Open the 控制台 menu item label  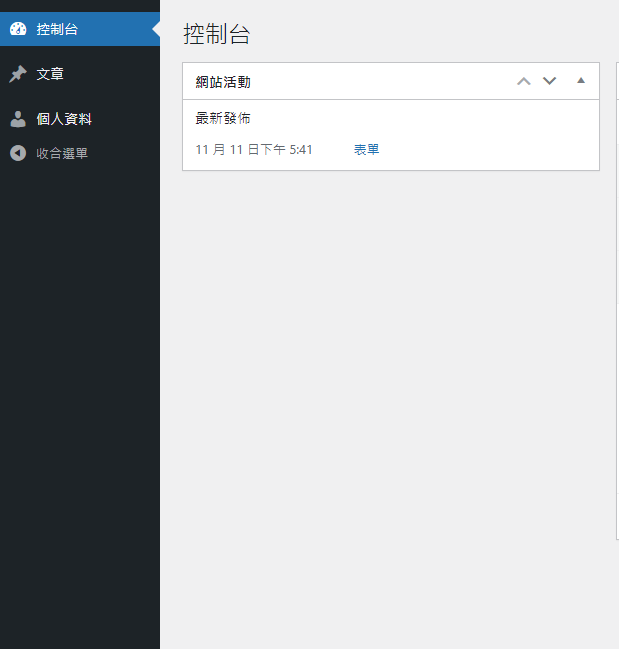(57, 29)
